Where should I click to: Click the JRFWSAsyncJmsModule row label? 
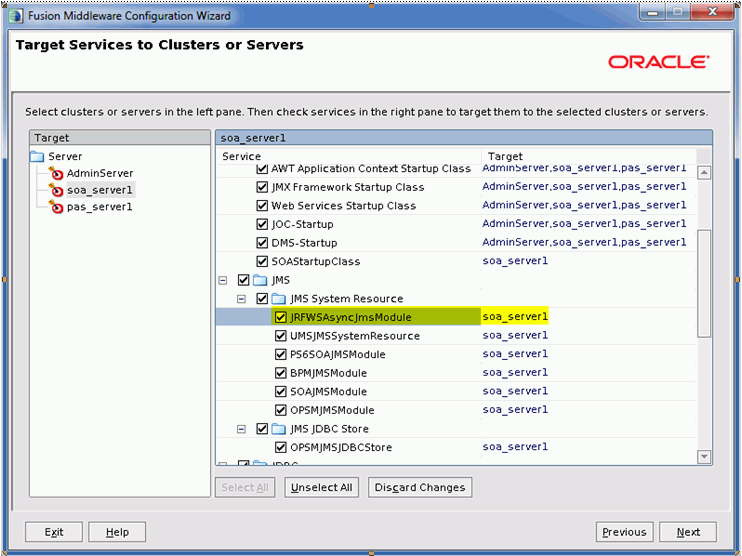coord(351,317)
